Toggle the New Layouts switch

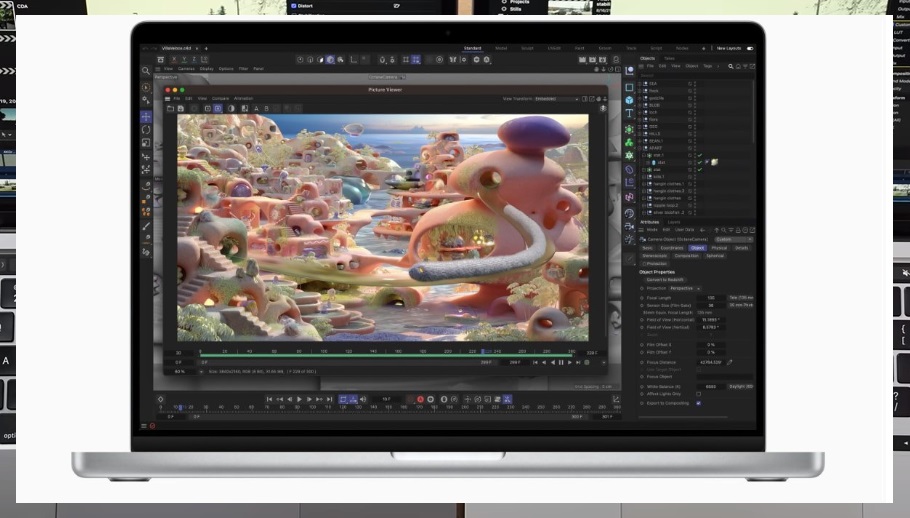coord(750,48)
